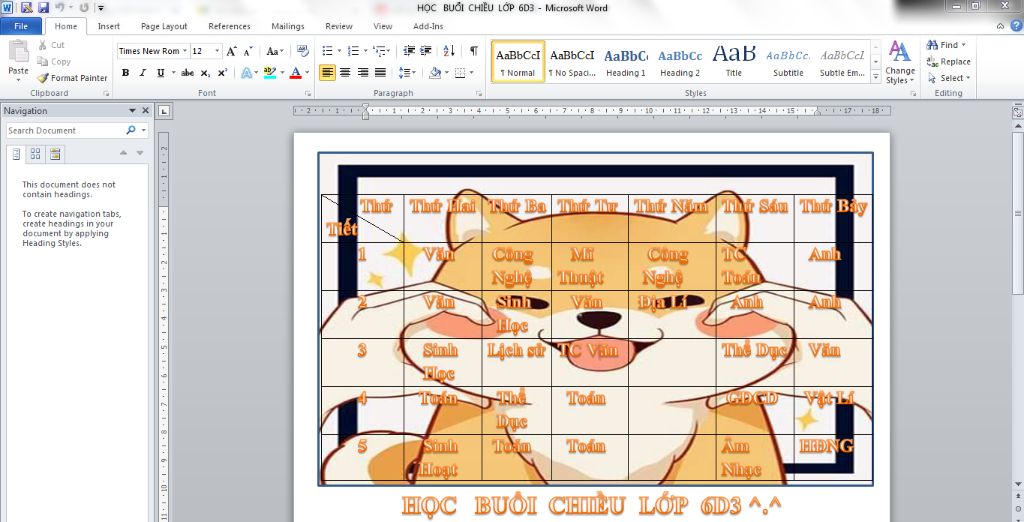Switch to the Insert tab
1024x522 pixels.
tap(109, 26)
